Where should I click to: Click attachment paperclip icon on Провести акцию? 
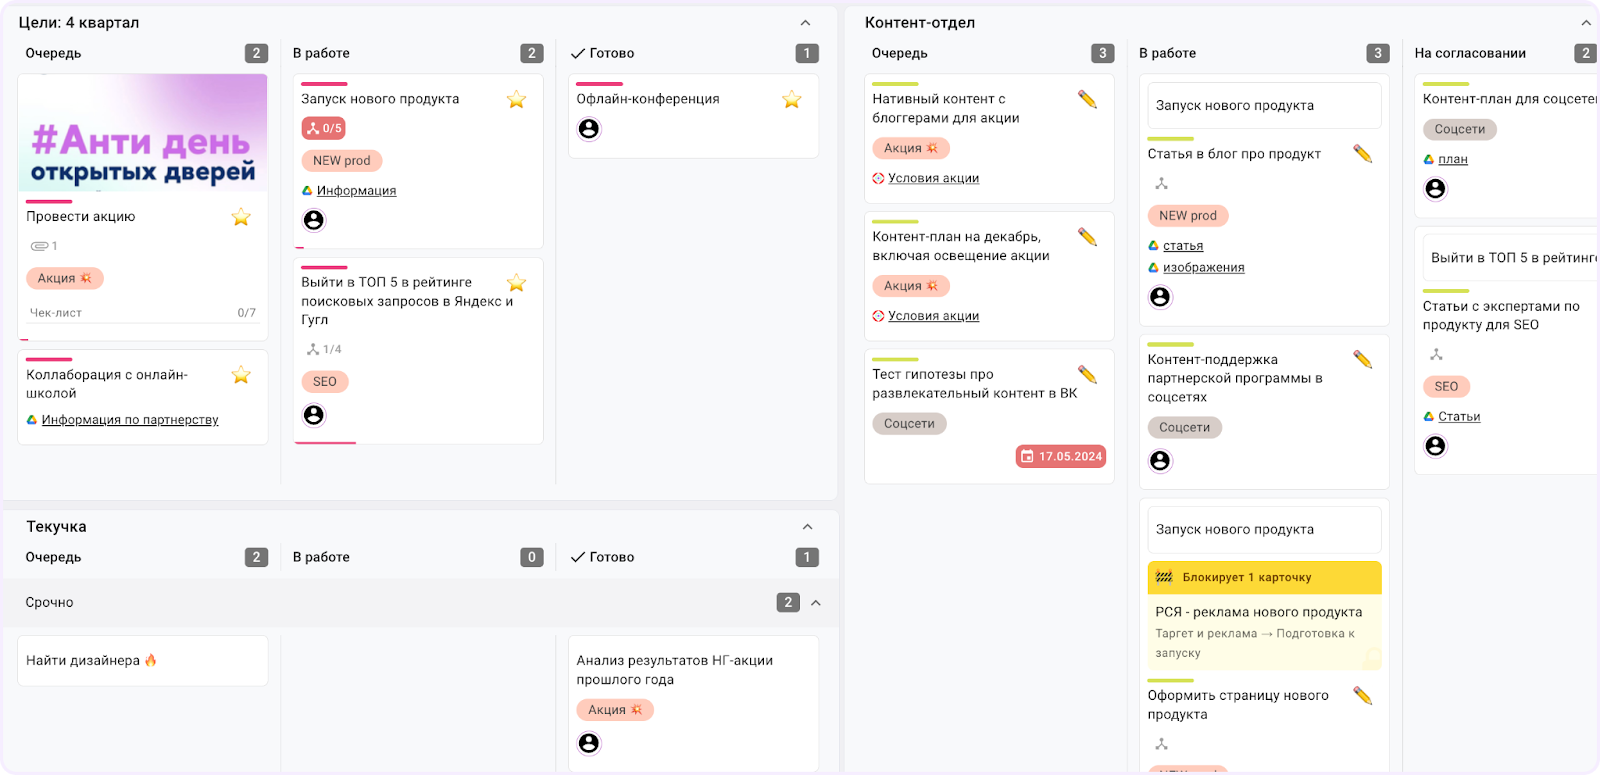pos(40,246)
